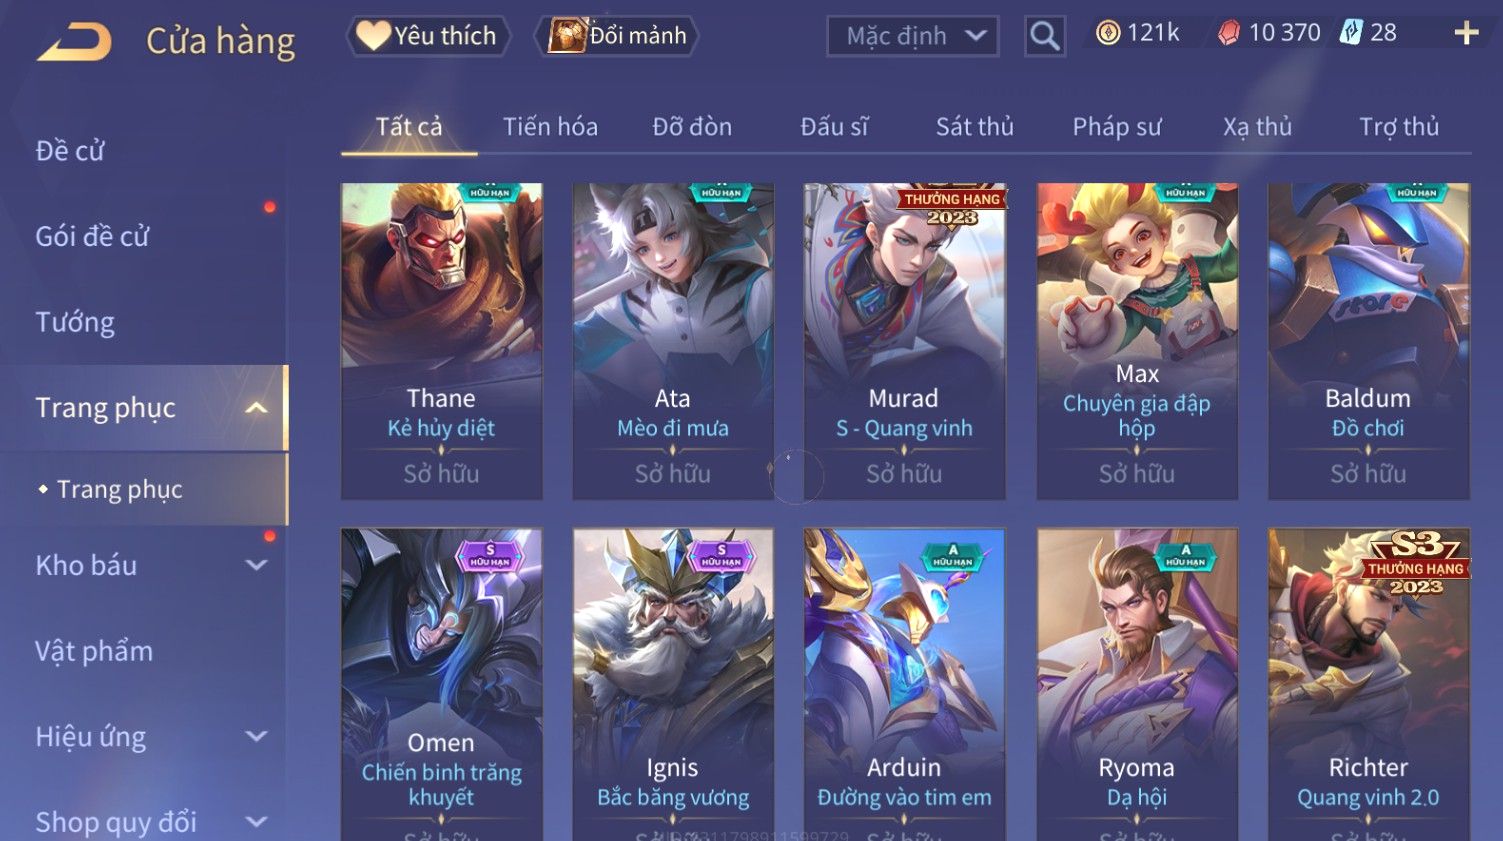The height and width of the screenshot is (841, 1503).
Task: Tap the back arrow icon
Action: tap(73, 41)
